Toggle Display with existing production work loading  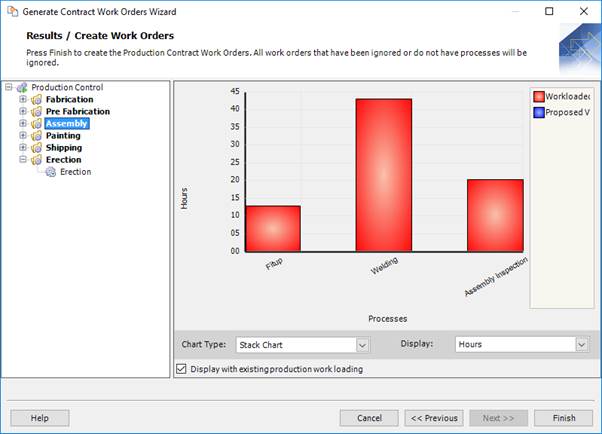181,369
